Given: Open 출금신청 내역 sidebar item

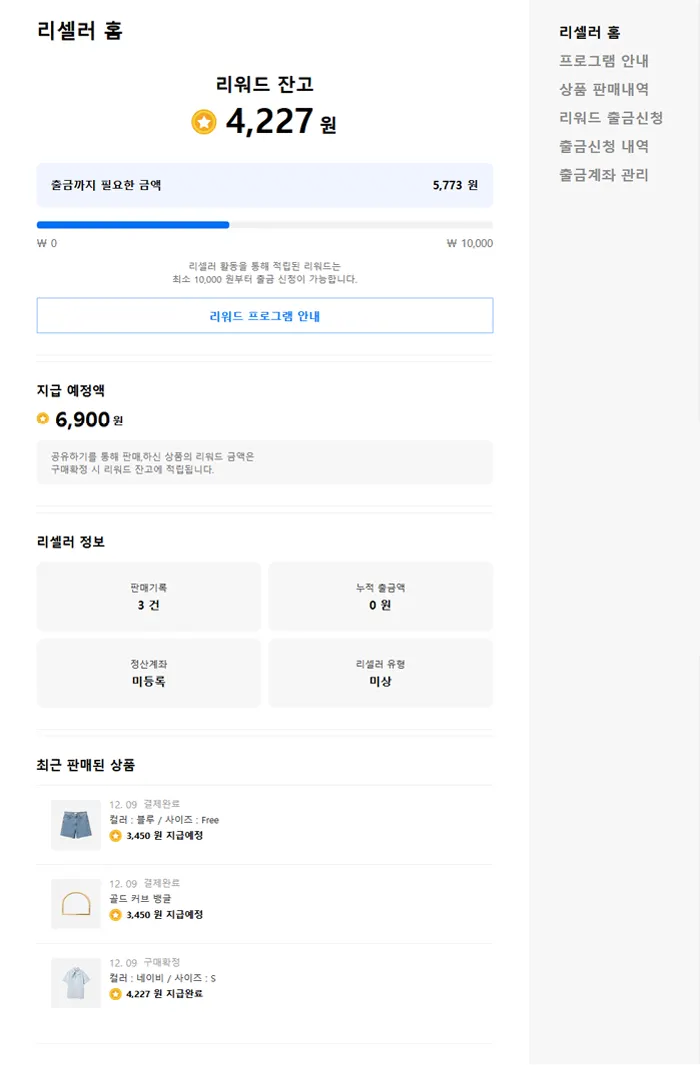Looking at the screenshot, I should pyautogui.click(x=604, y=146).
